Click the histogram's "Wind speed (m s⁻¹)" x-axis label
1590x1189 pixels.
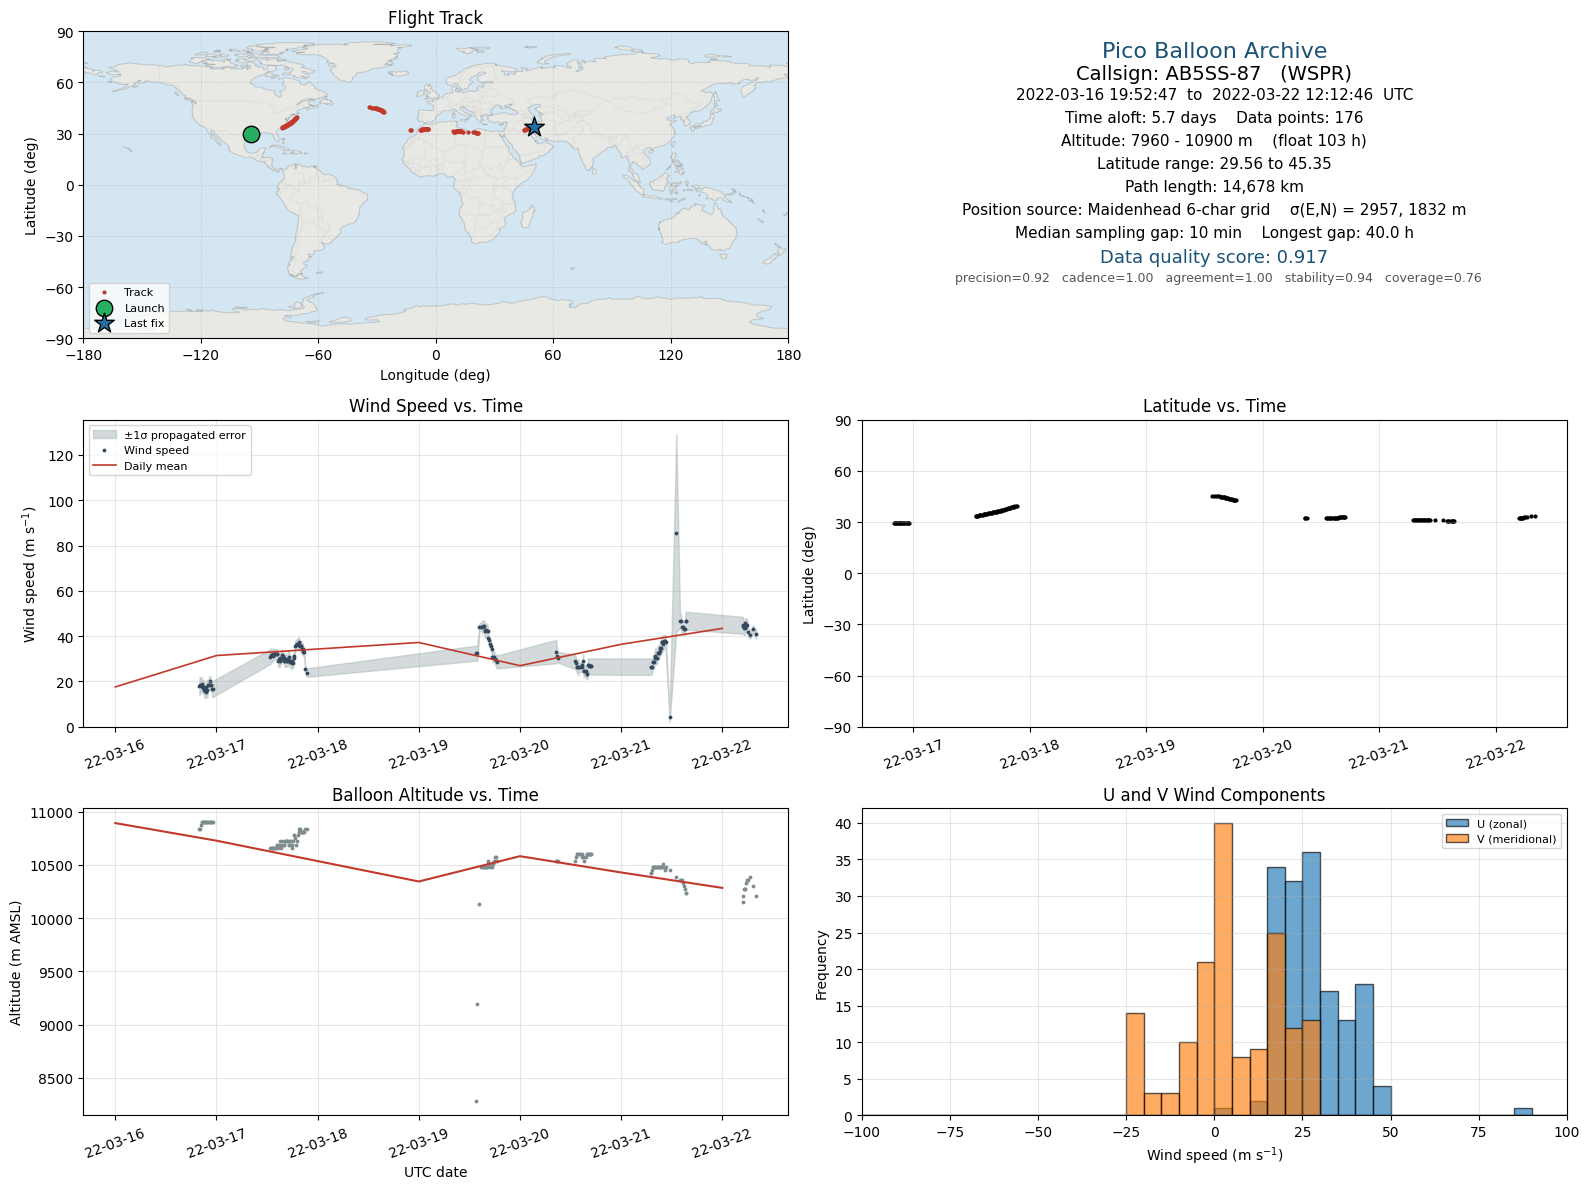pyautogui.click(x=1214, y=1155)
